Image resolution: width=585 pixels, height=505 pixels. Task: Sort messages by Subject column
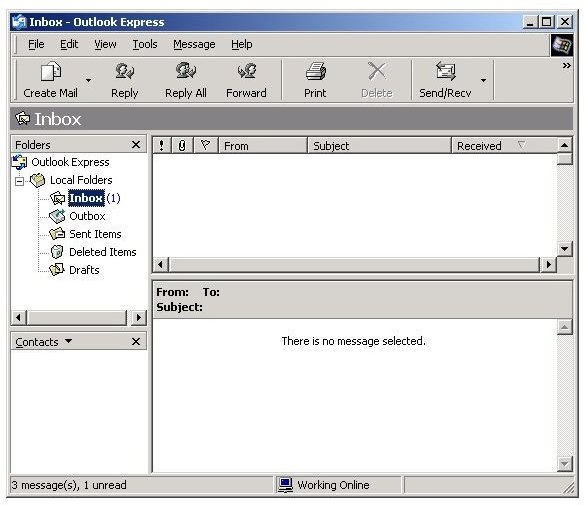tap(379, 145)
